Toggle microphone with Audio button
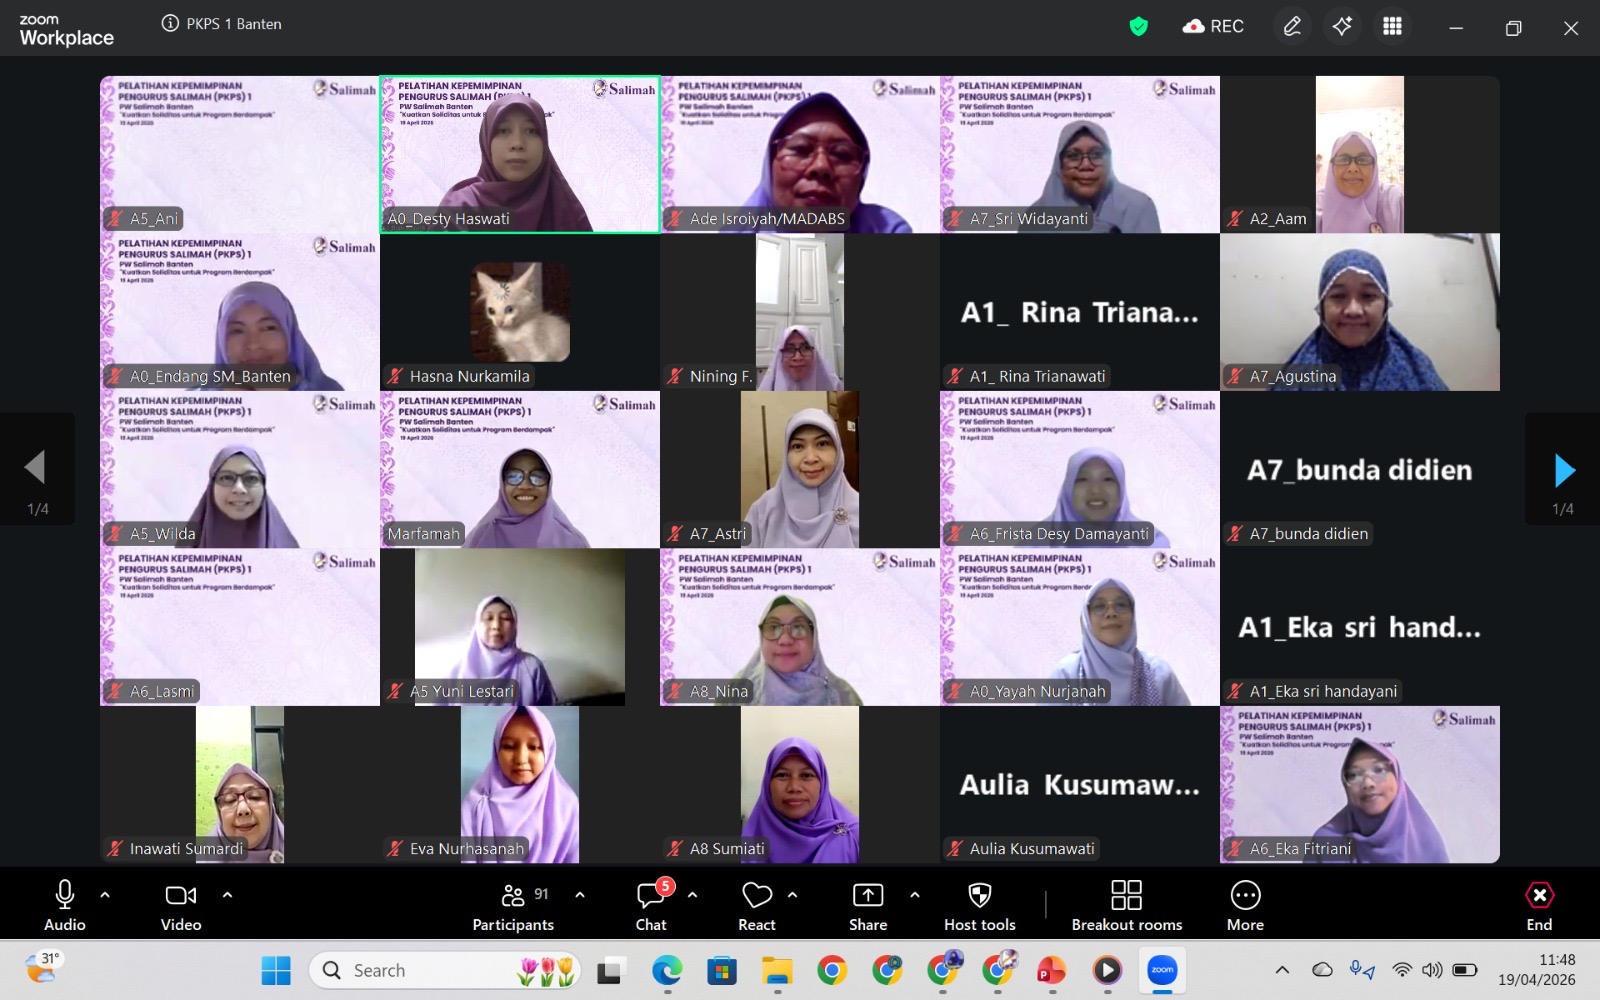Image resolution: width=1600 pixels, height=1000 pixels. click(65, 905)
